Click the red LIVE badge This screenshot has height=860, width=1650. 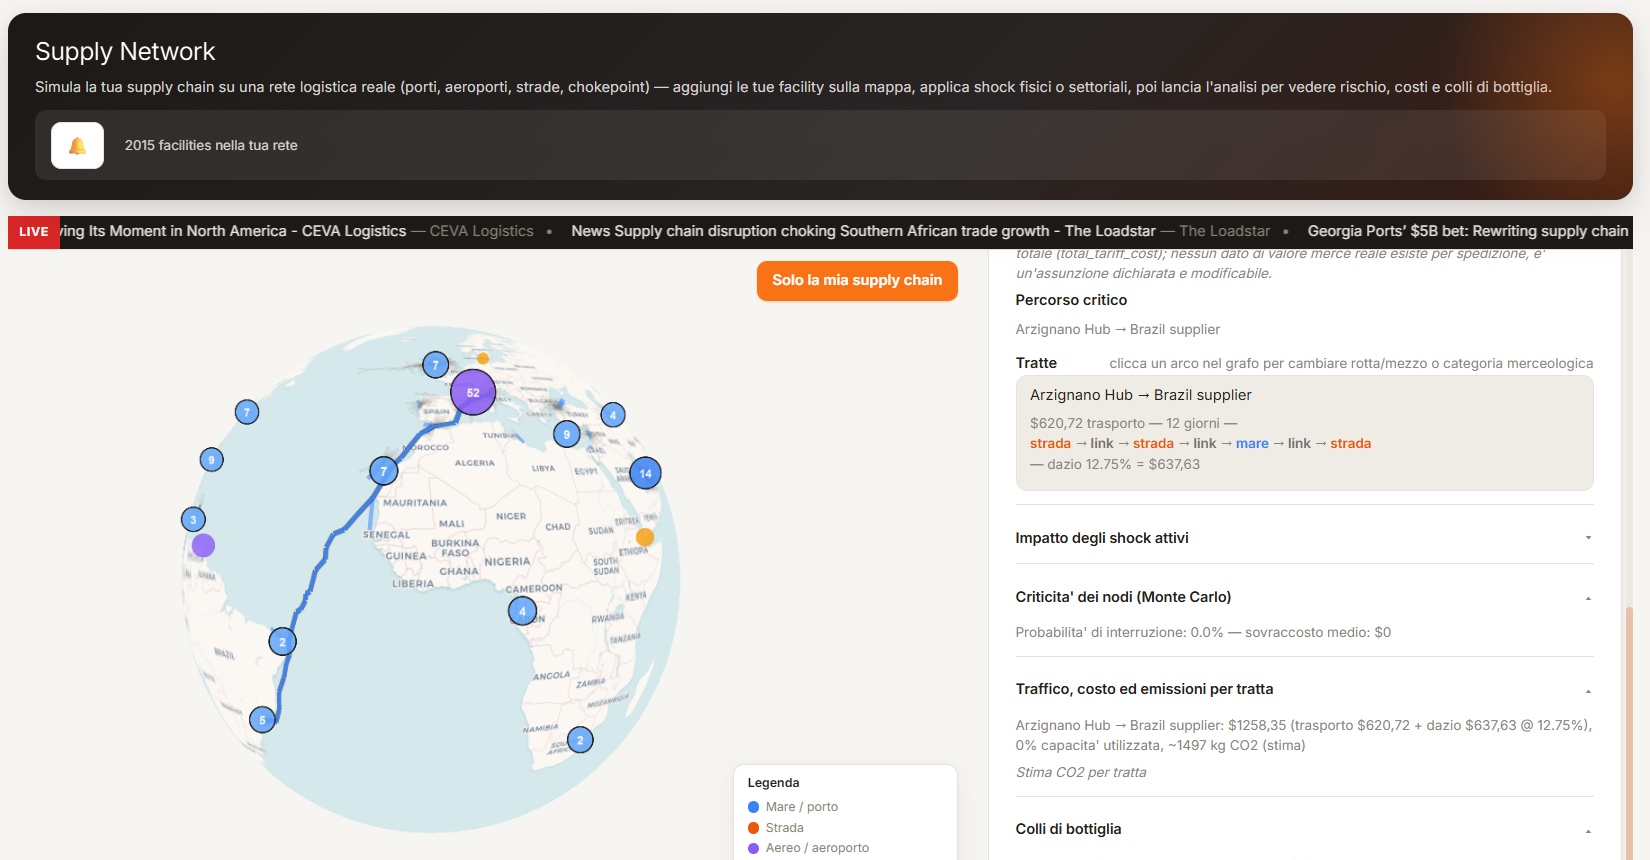coord(34,232)
